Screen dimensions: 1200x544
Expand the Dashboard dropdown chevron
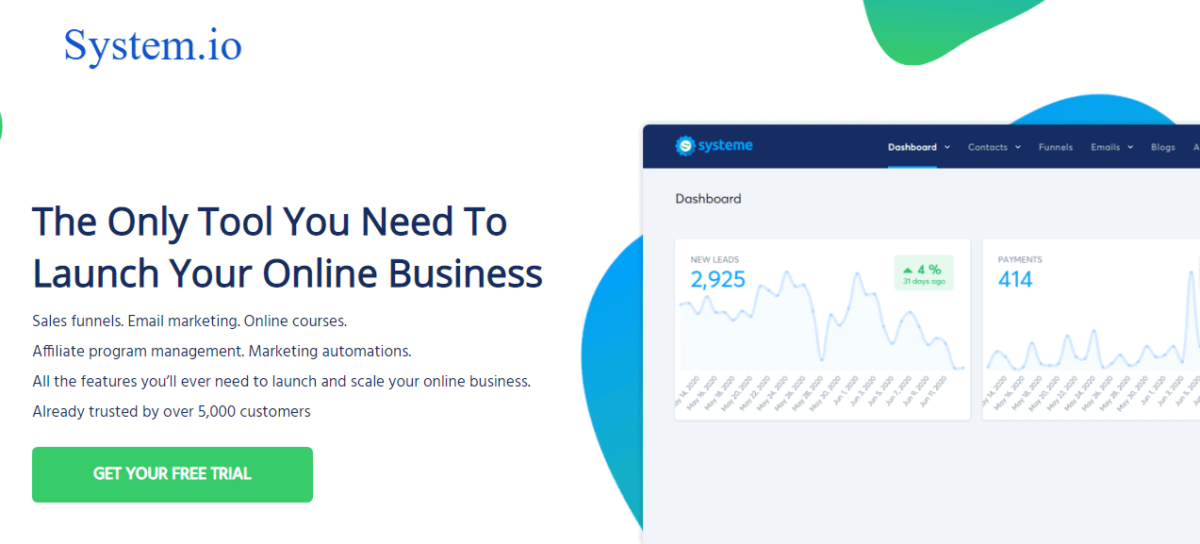(x=946, y=147)
